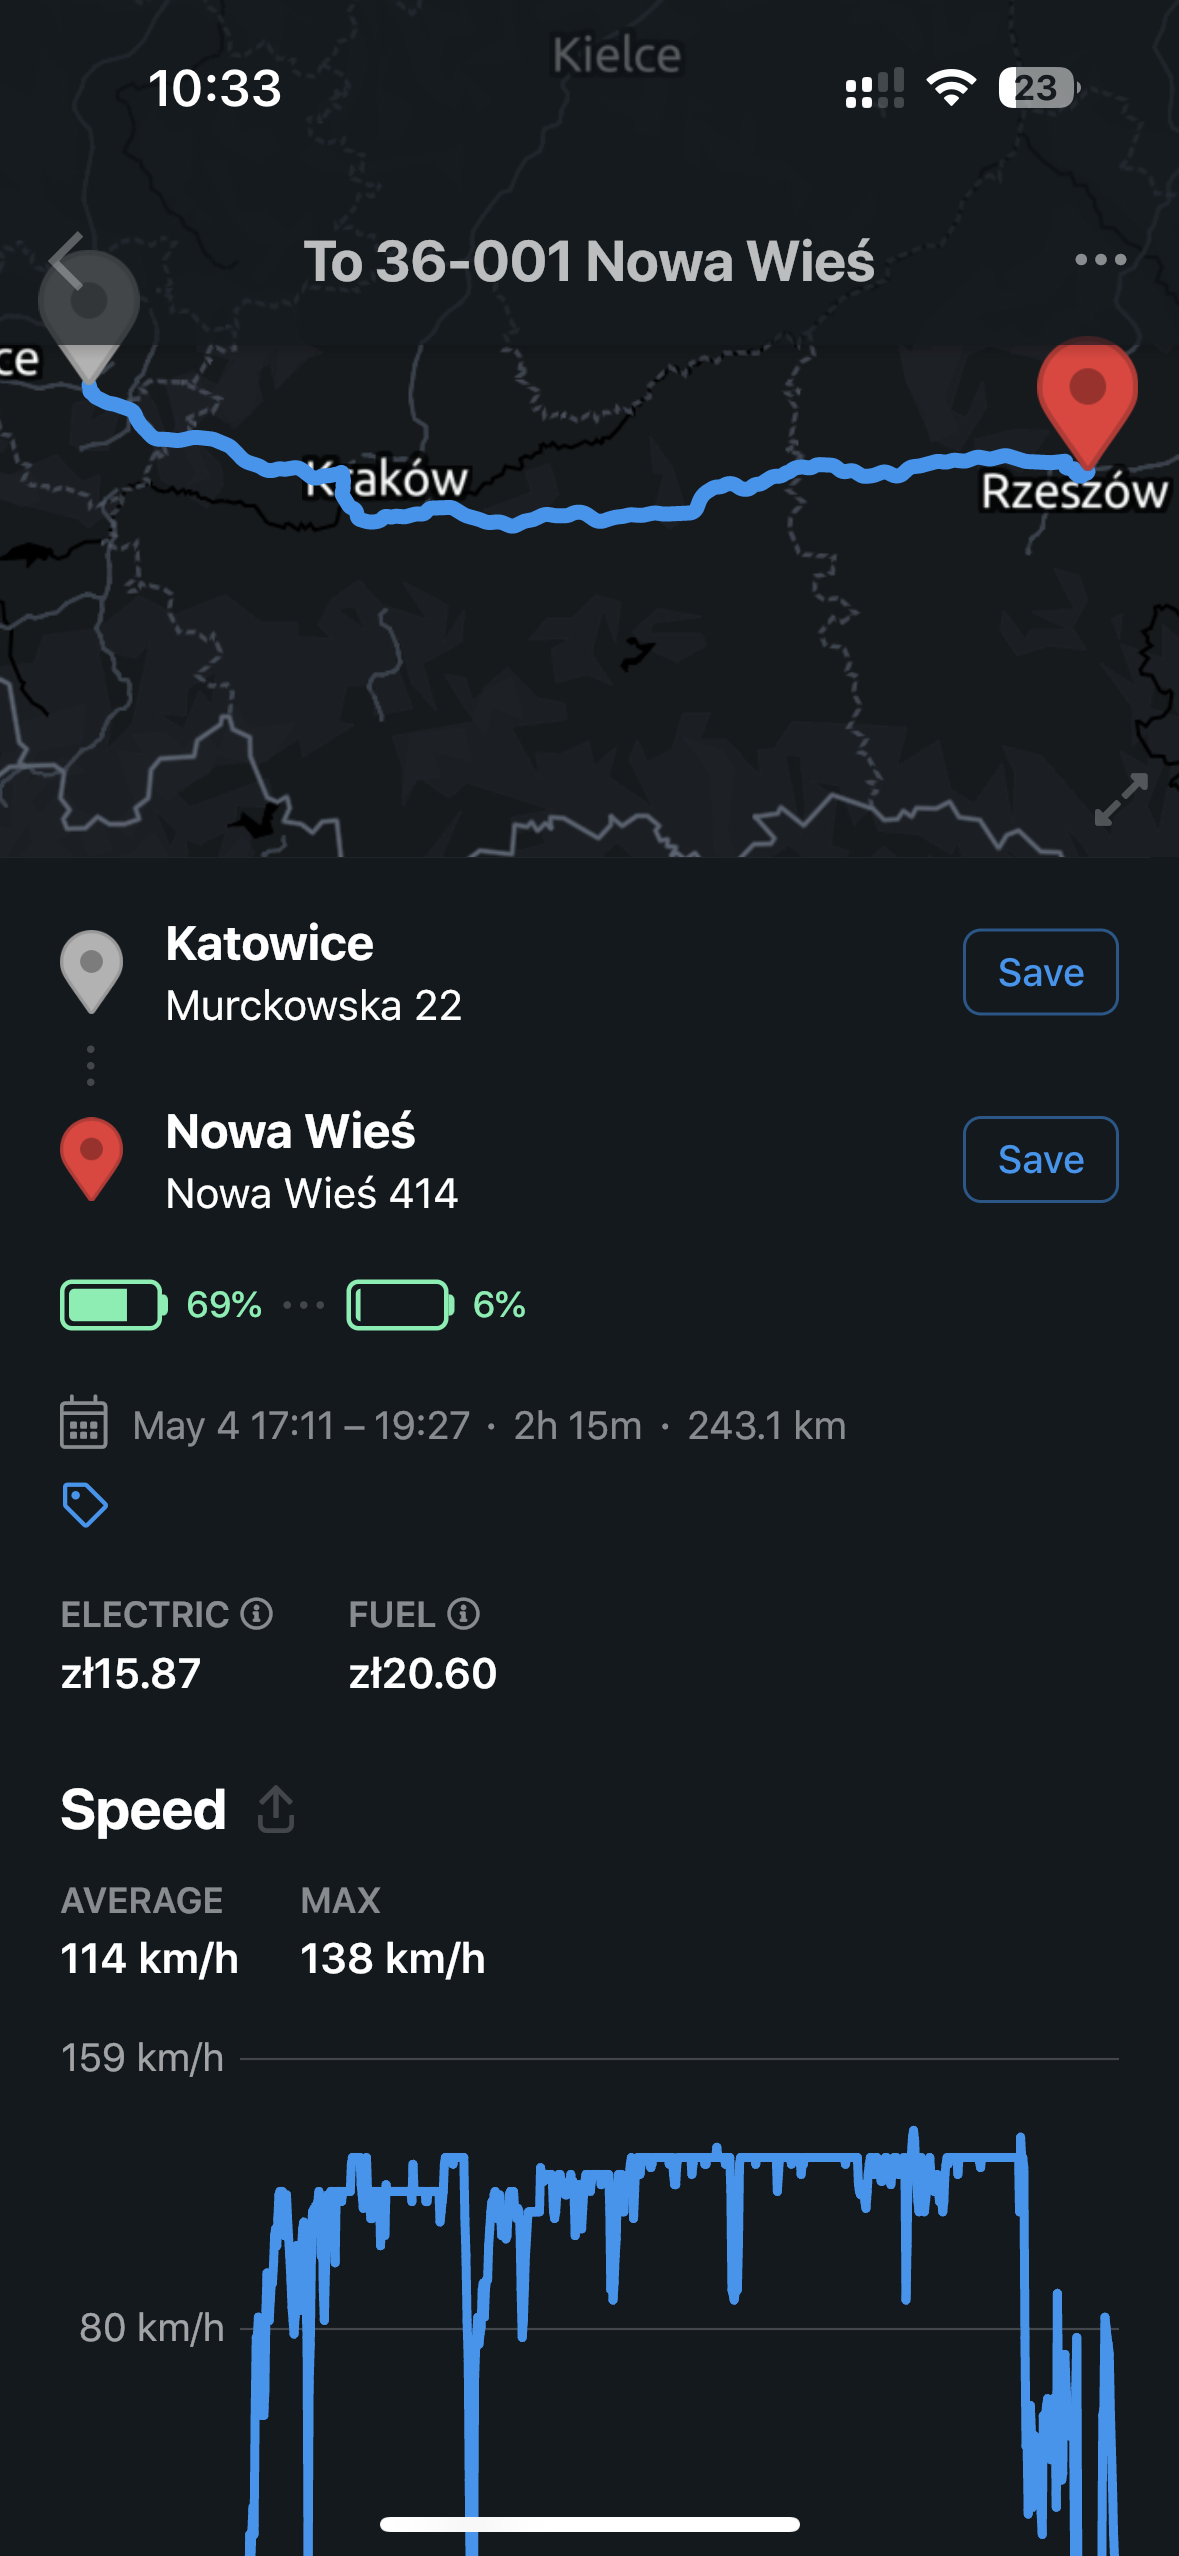Tap the gray start pin on map
1179x2556 pixels.
click(x=89, y=316)
